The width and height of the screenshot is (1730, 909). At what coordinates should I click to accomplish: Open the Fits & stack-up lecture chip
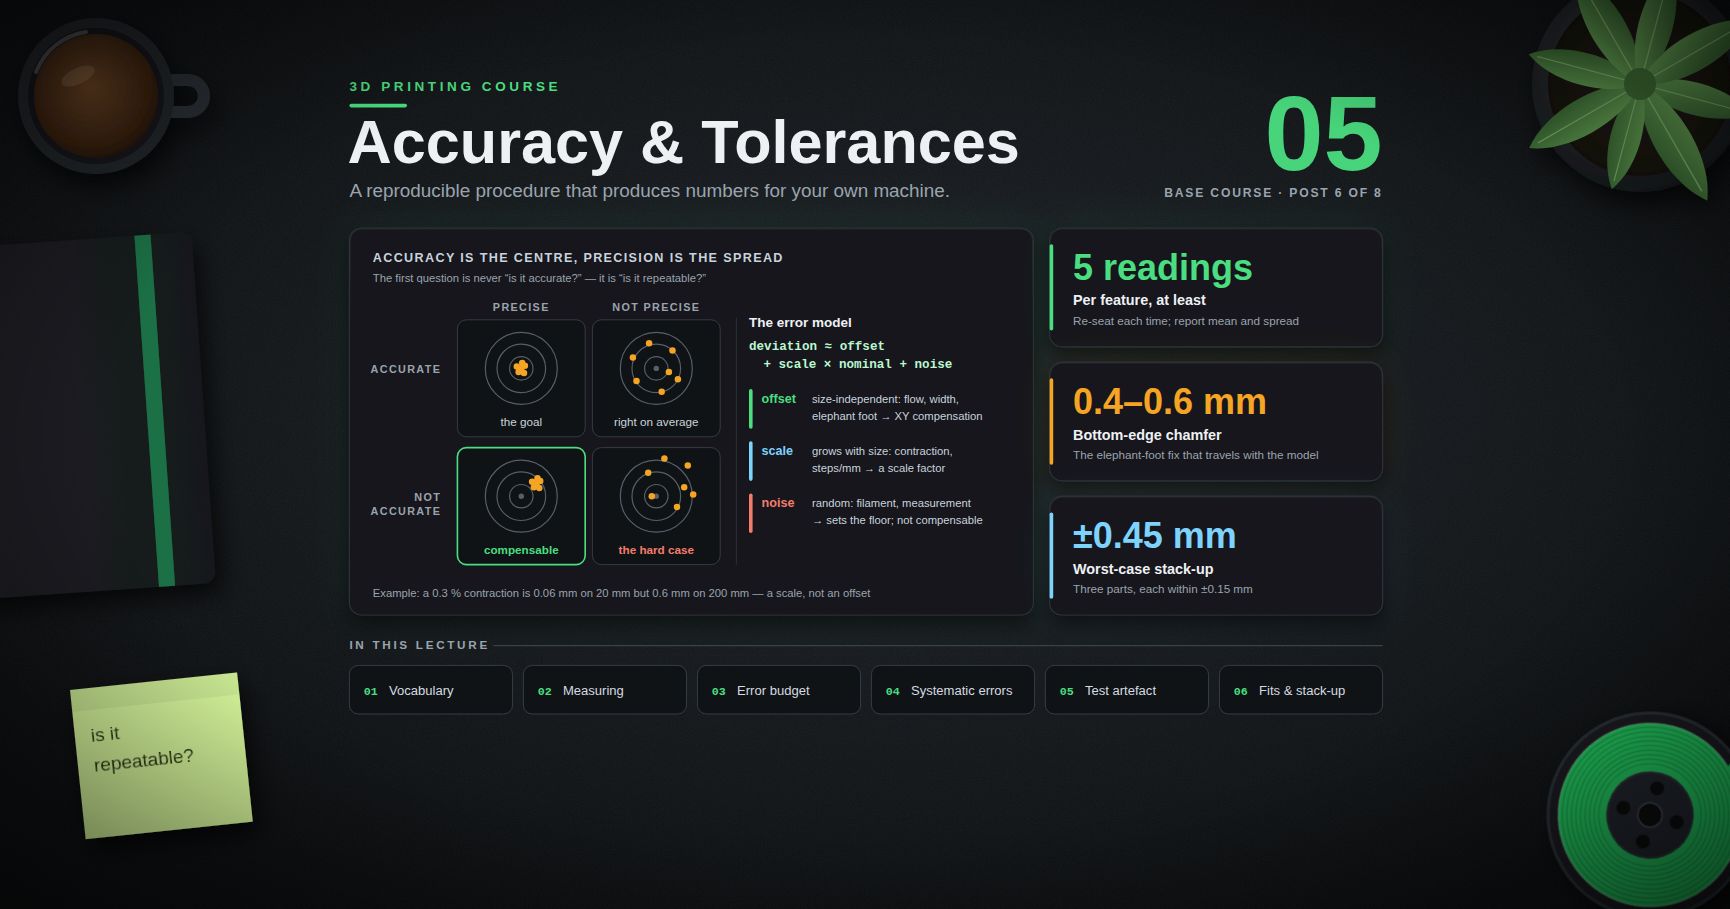(1300, 690)
